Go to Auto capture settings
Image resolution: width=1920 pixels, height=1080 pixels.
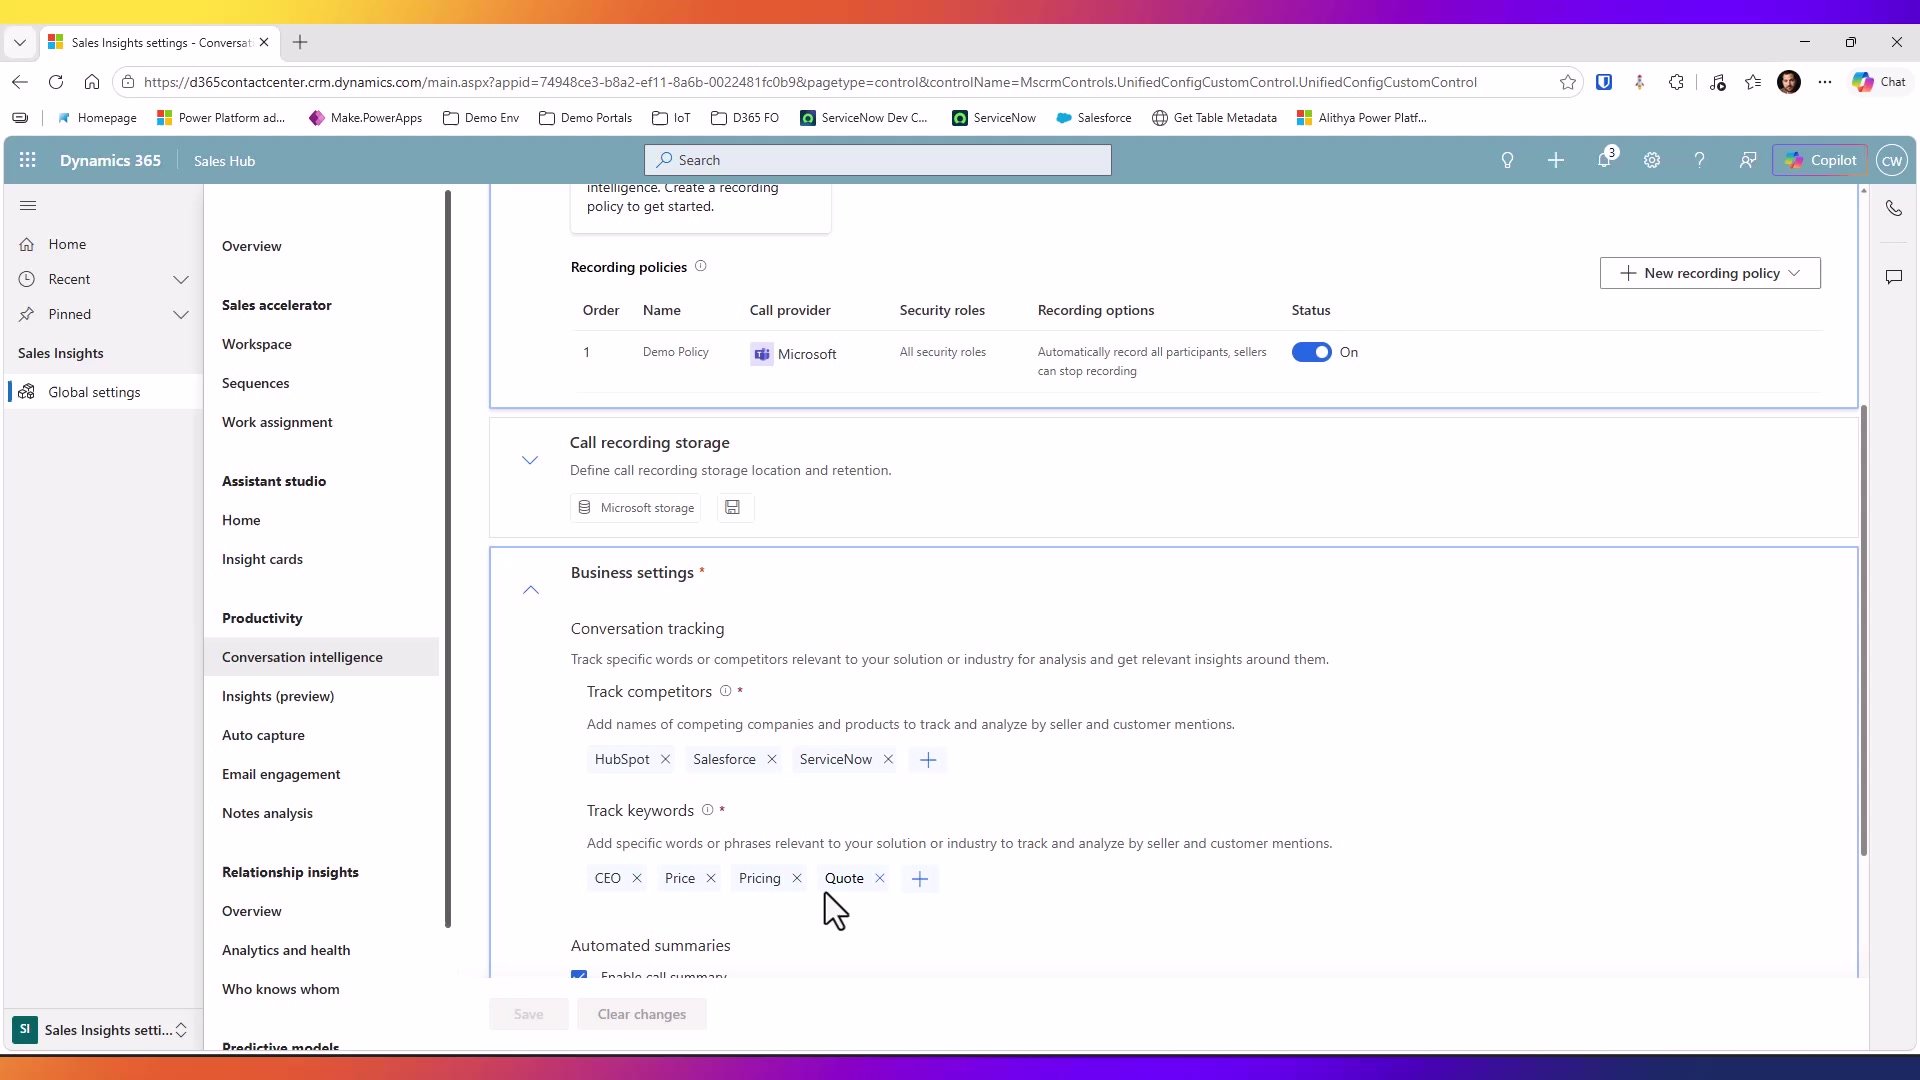[x=263, y=735]
